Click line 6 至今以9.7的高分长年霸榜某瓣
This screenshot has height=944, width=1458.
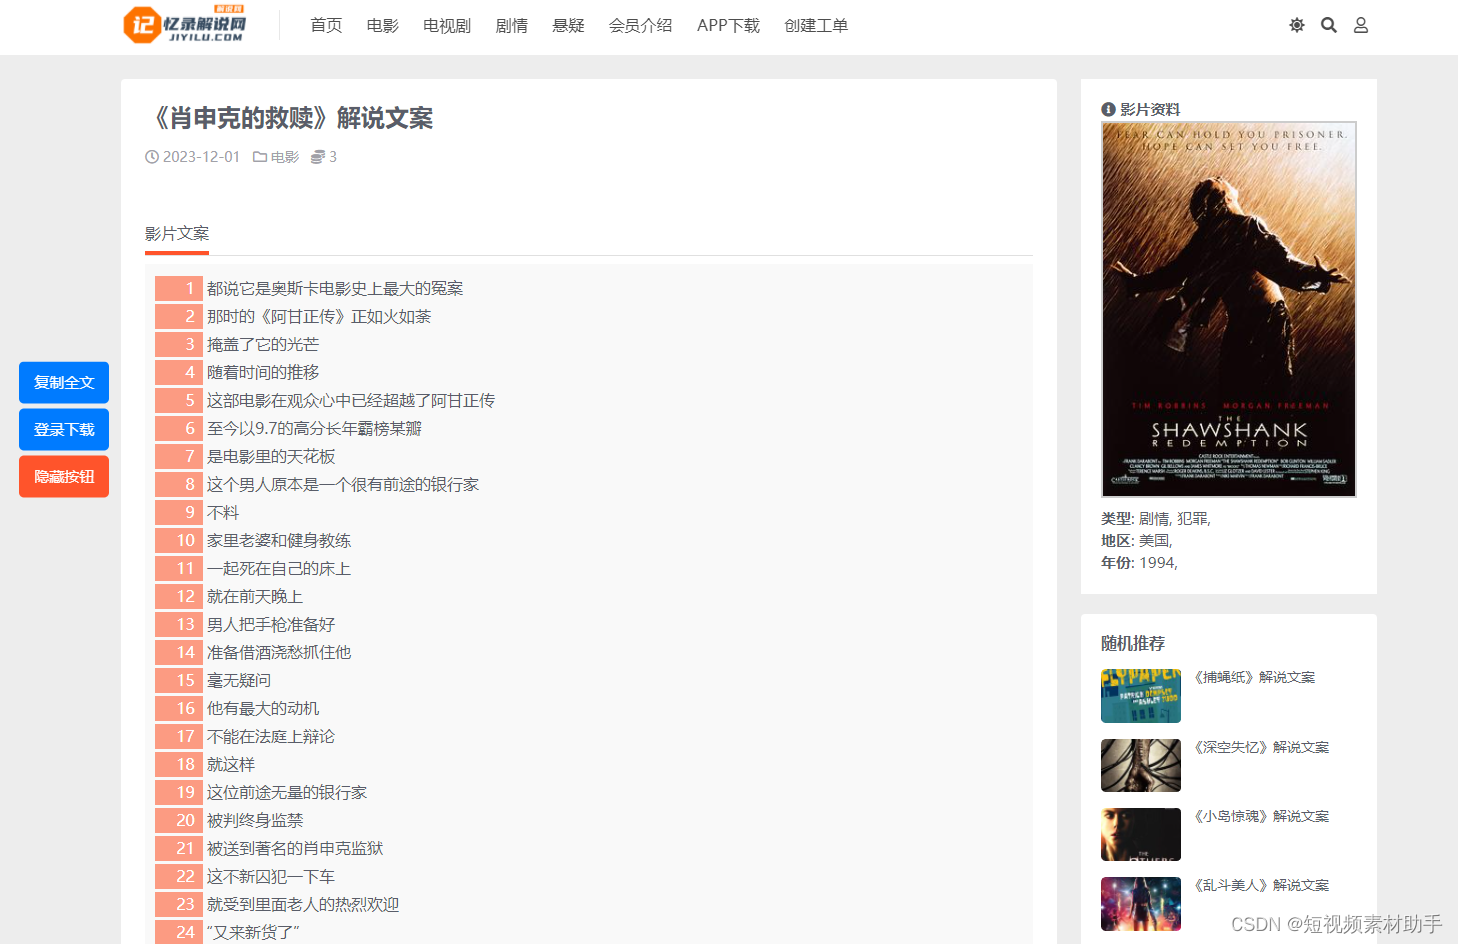click(x=314, y=429)
